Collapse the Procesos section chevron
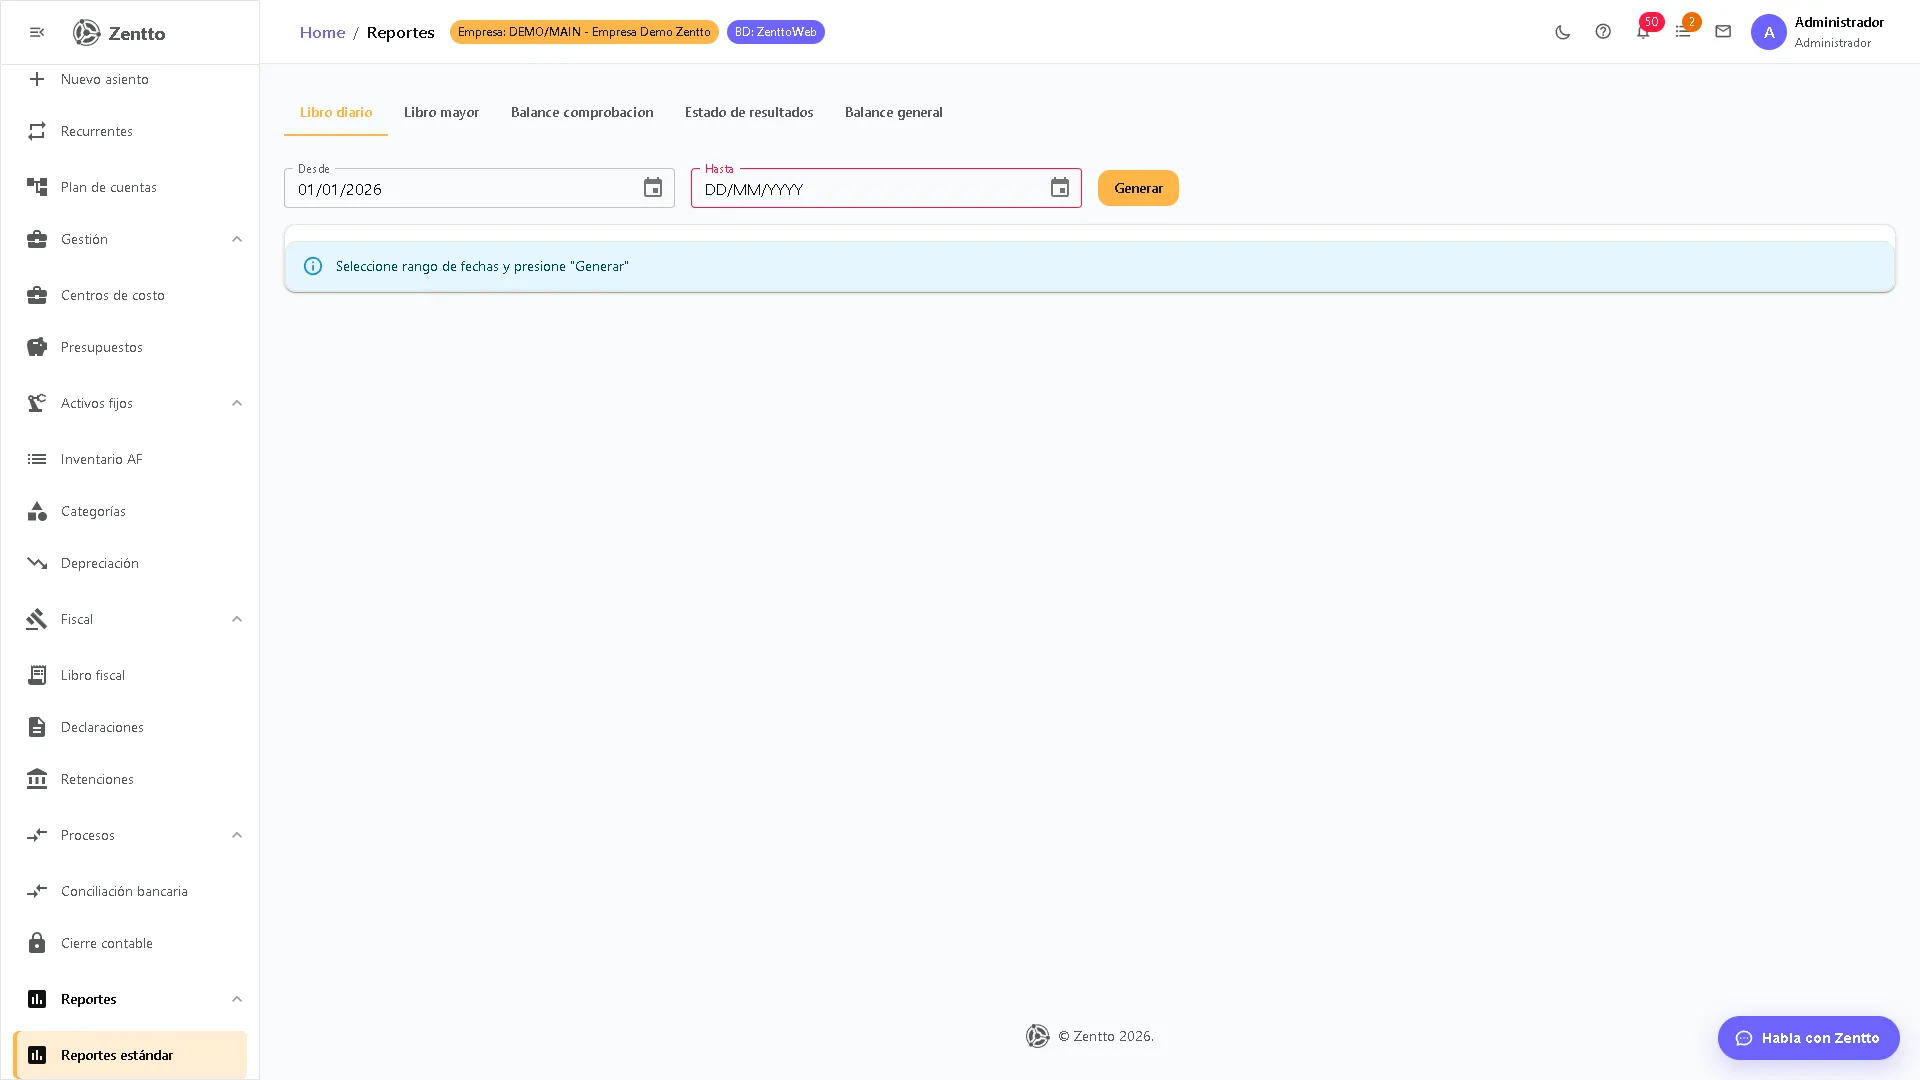This screenshot has height=1080, width=1920. [x=237, y=835]
